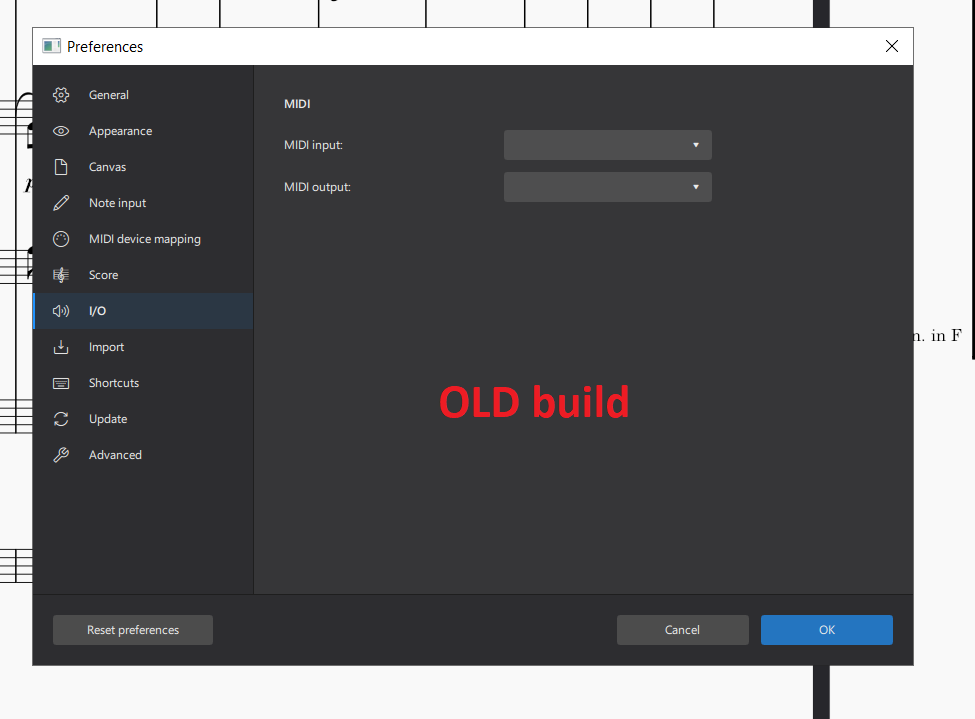Click the Advanced wrench icon
The image size is (975, 719).
(x=61, y=455)
